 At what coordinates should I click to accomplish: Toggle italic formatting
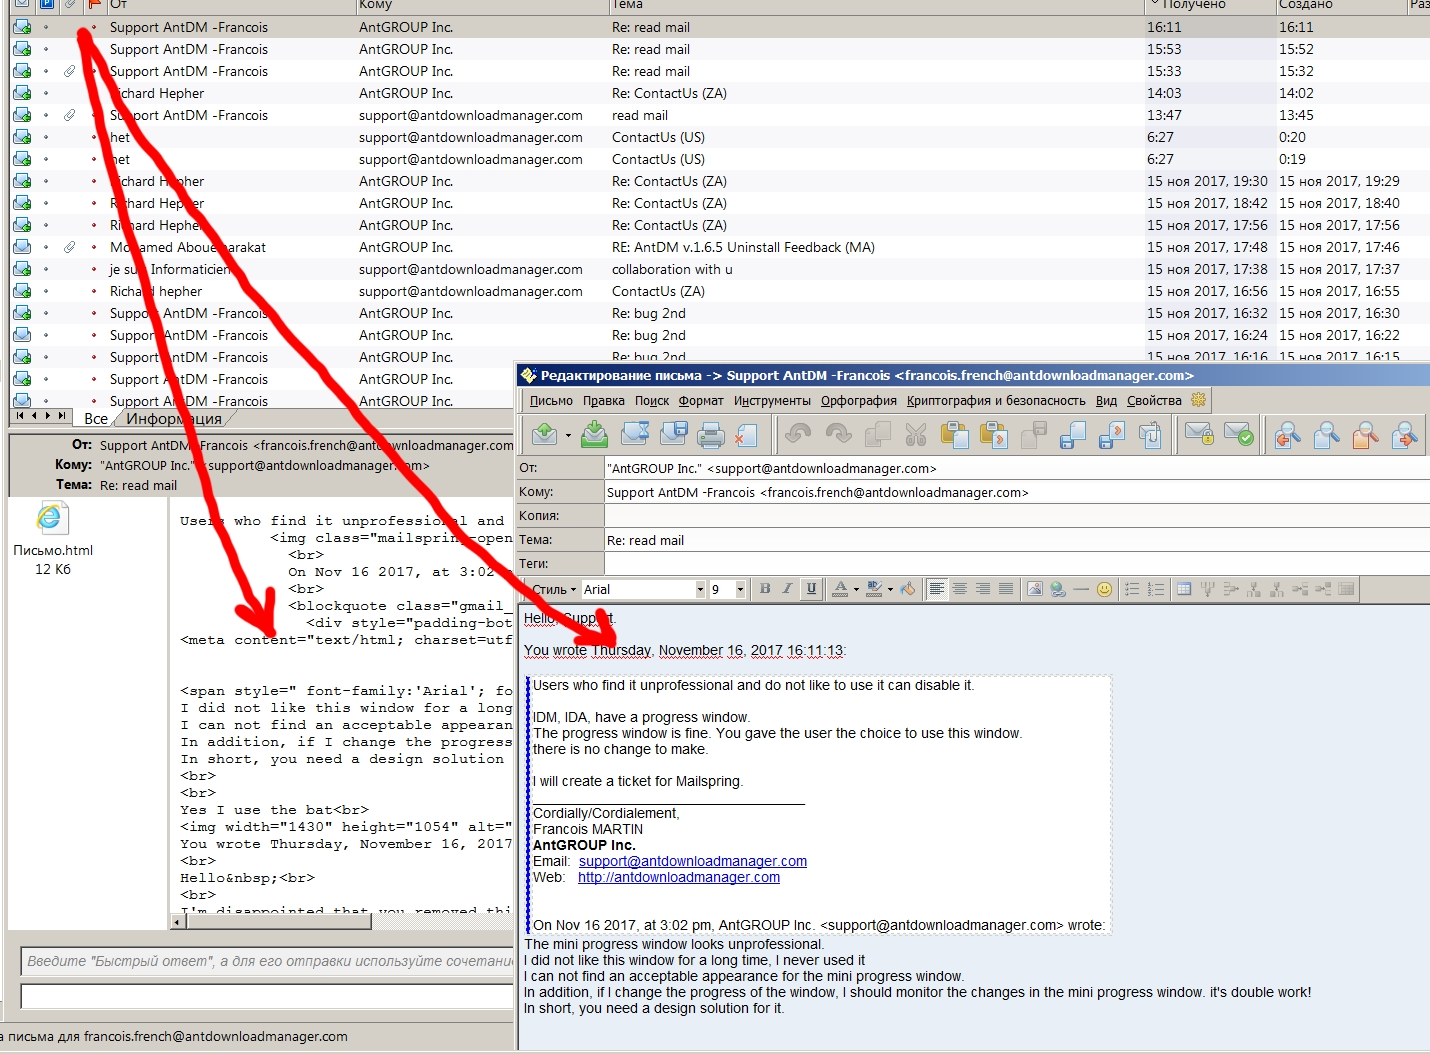[787, 589]
